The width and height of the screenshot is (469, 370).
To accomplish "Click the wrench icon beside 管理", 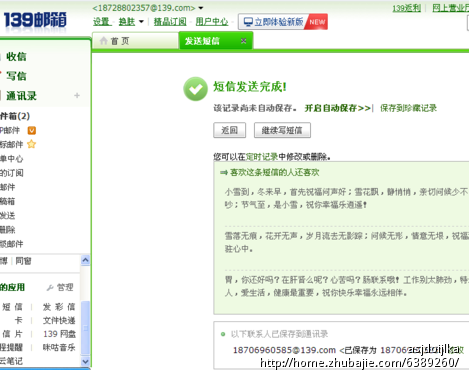I will [x=50, y=287].
